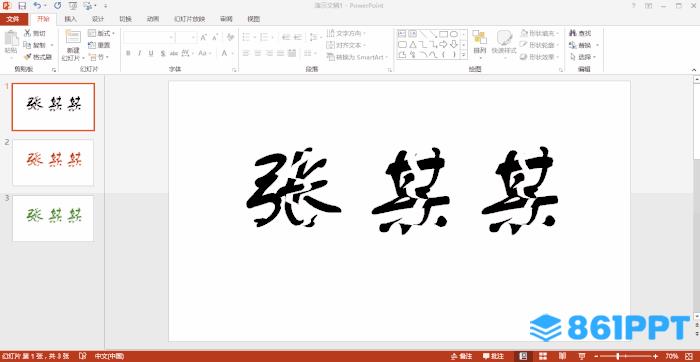700x362 pixels.
Task: Click the Text Direction (文字方向) button
Action: pyautogui.click(x=346, y=33)
